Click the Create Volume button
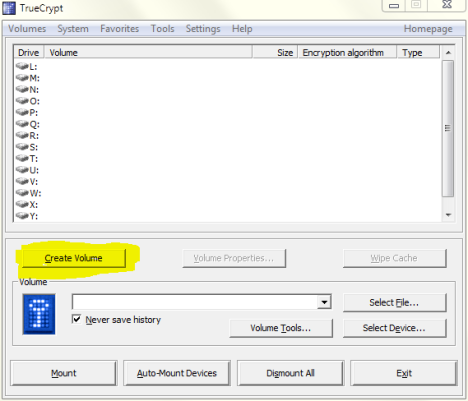Image resolution: width=468 pixels, height=401 pixels. pyautogui.click(x=74, y=258)
